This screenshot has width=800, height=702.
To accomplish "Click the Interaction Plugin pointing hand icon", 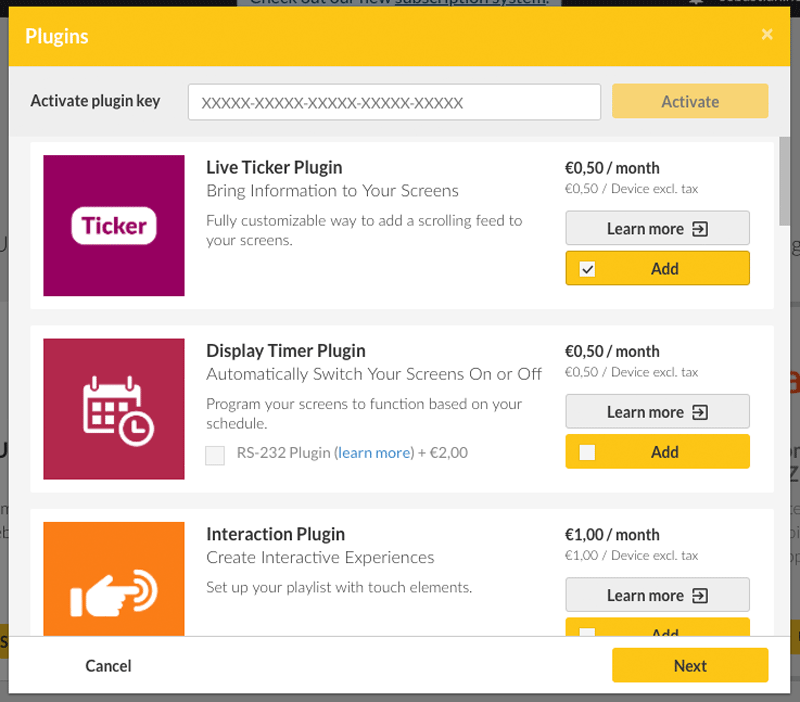I will 114,593.
